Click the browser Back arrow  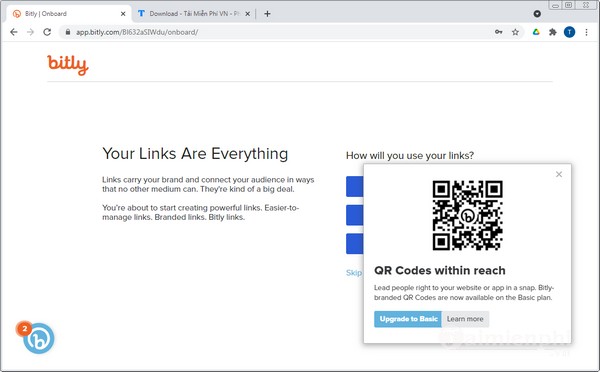click(x=14, y=32)
